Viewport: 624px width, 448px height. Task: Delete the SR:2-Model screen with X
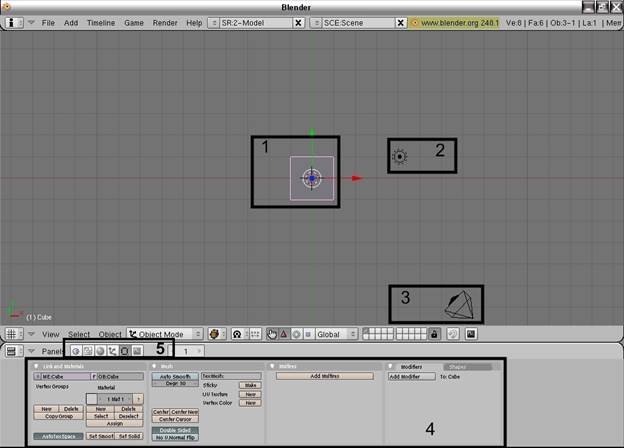pyautogui.click(x=298, y=22)
